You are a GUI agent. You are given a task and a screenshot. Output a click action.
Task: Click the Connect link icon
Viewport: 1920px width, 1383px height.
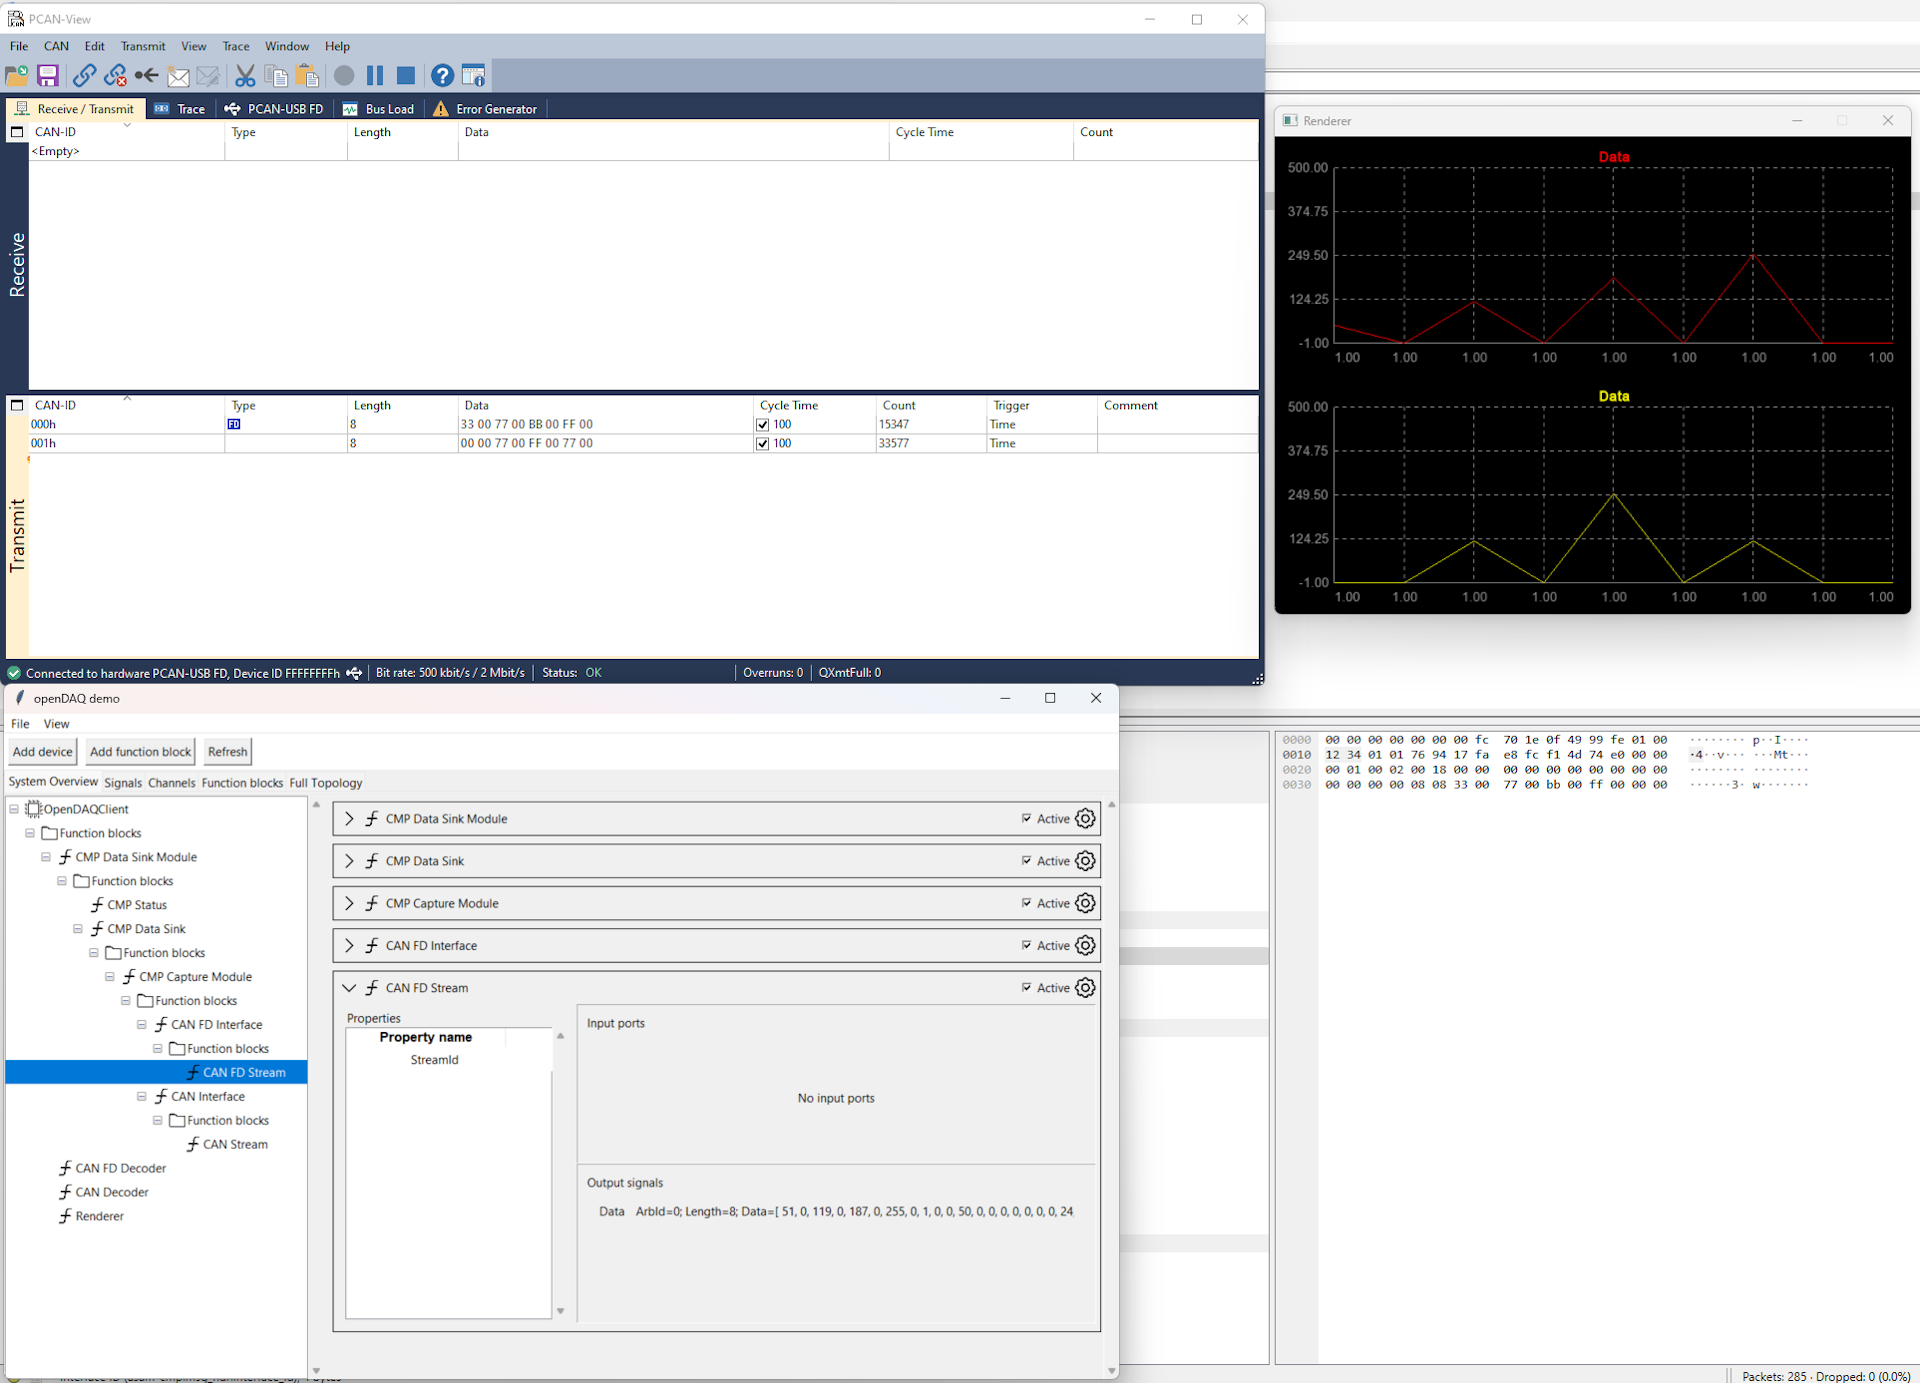84,76
